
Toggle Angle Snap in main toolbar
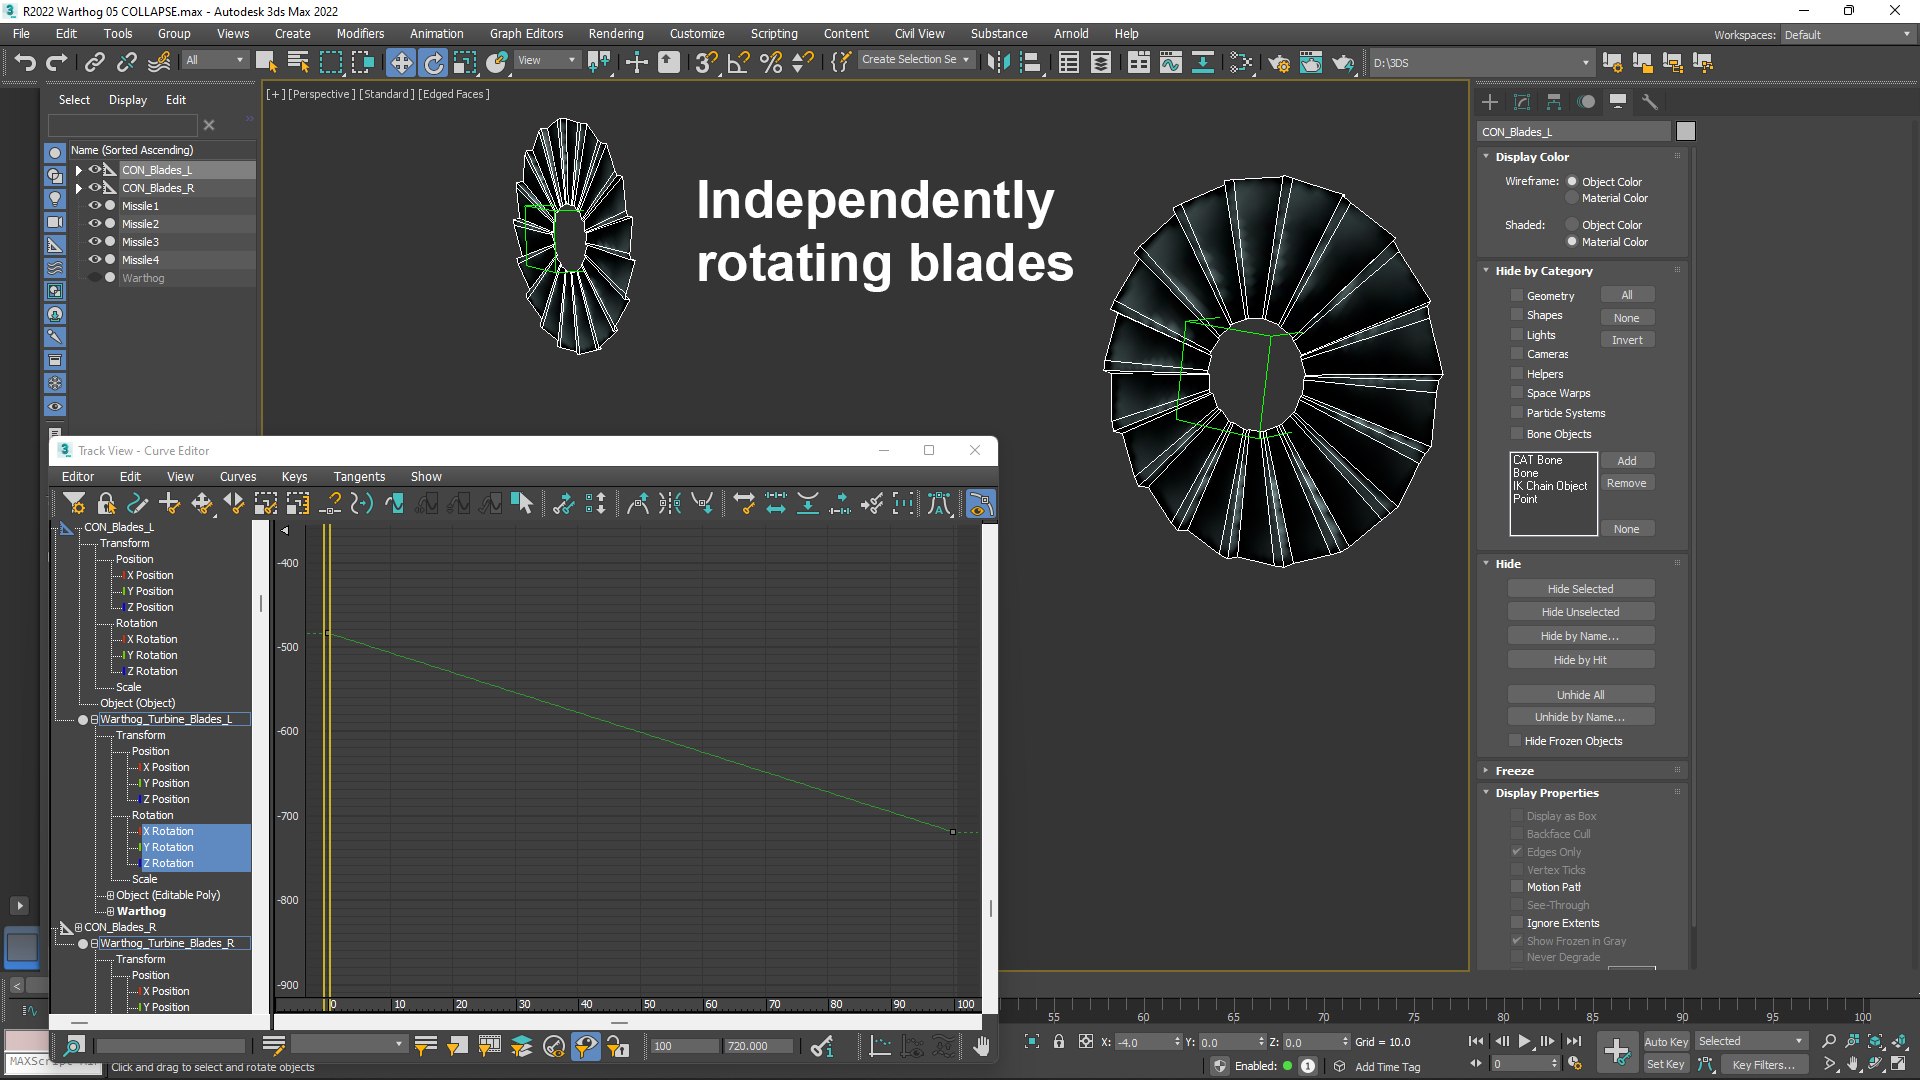point(738,63)
